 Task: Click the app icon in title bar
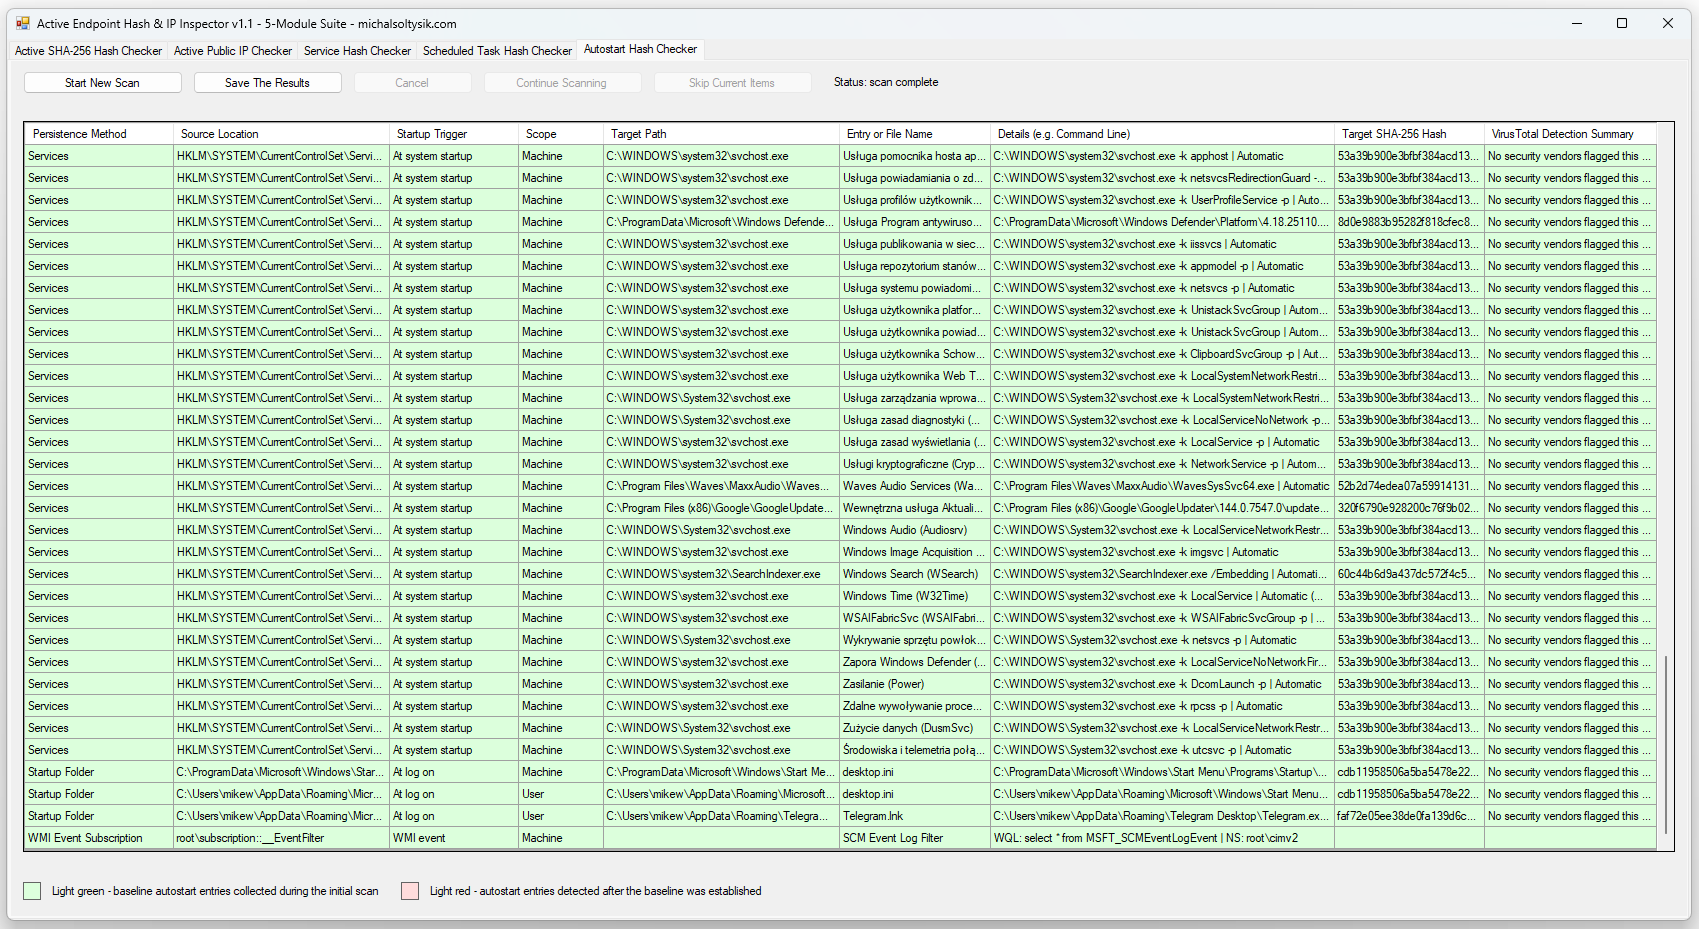tap(22, 23)
